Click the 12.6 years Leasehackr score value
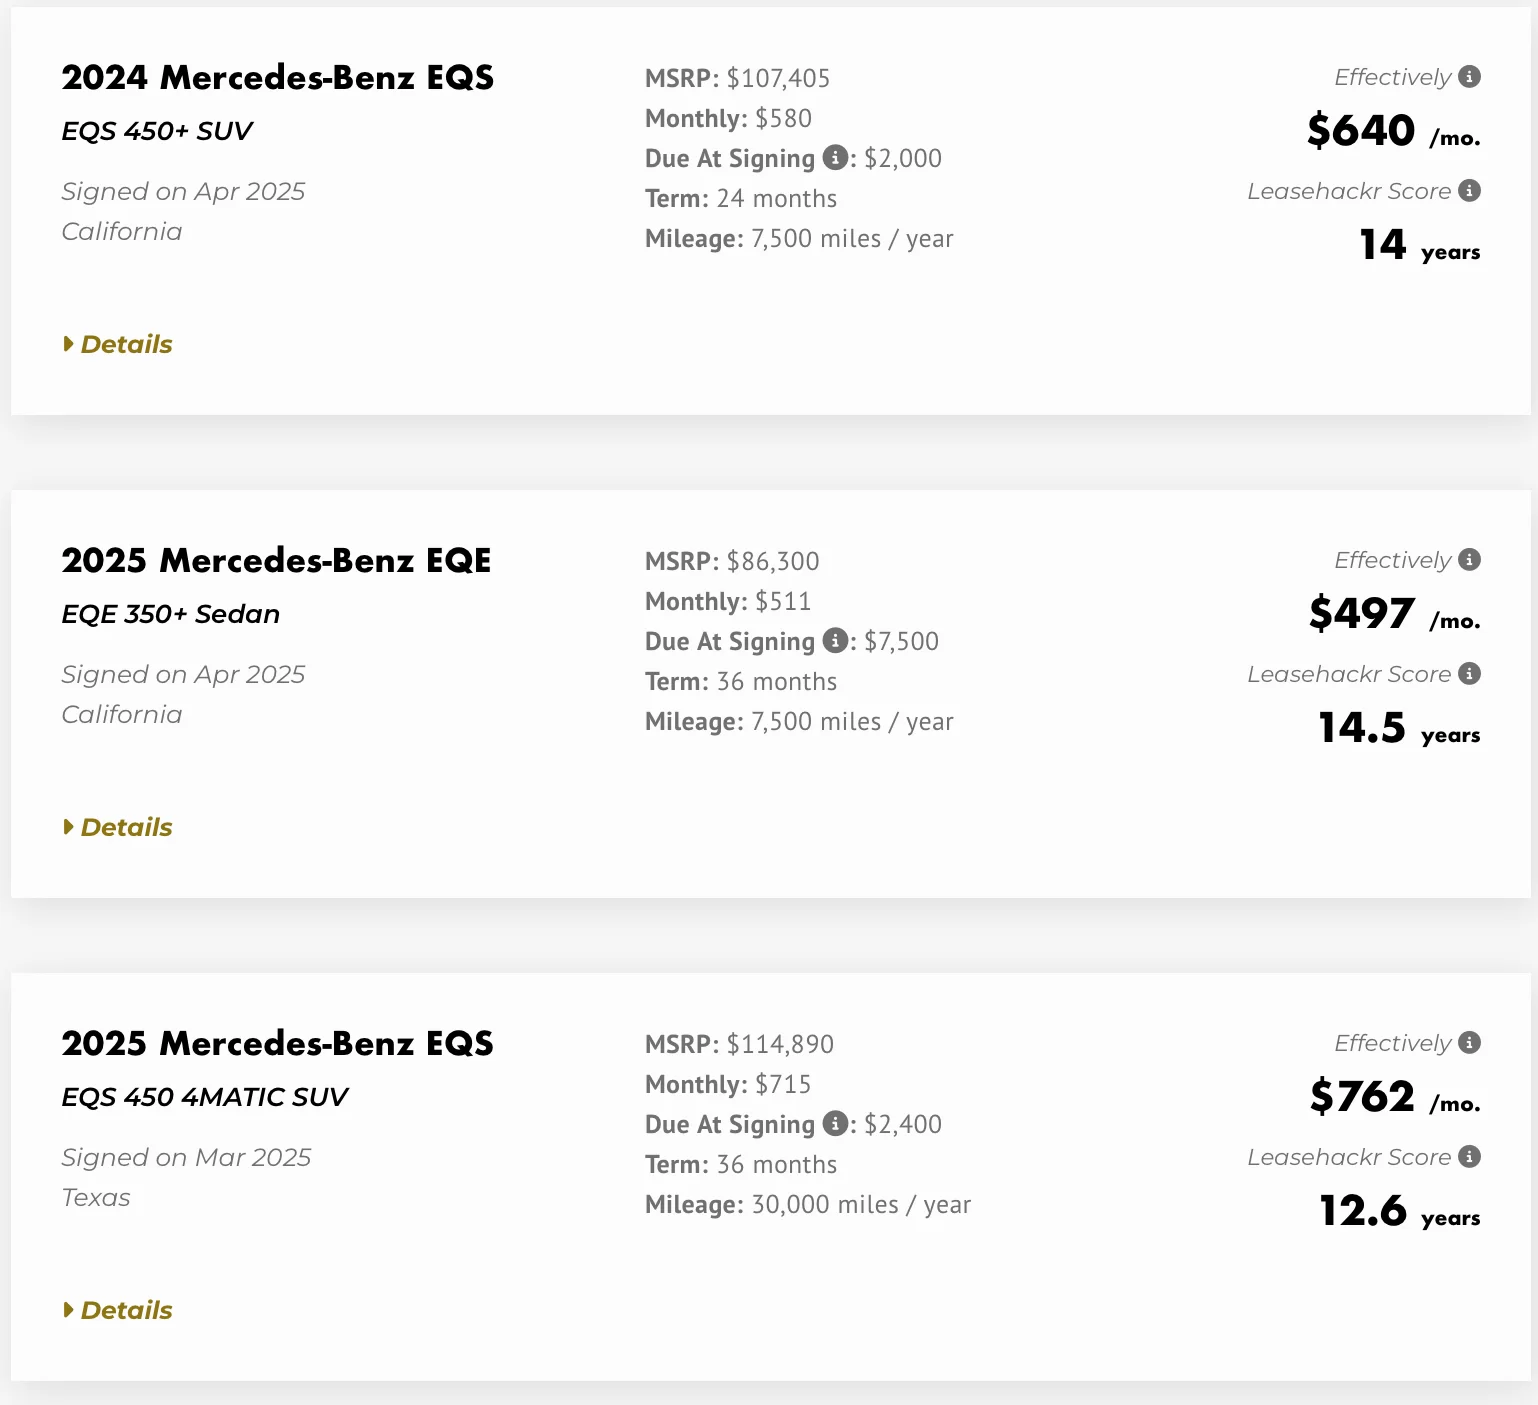The height and width of the screenshot is (1405, 1538). tap(1400, 1211)
